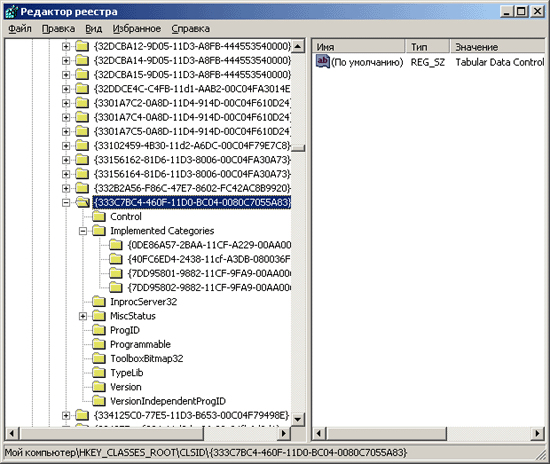Select the (По умолчанию) value name

click(x=367, y=62)
